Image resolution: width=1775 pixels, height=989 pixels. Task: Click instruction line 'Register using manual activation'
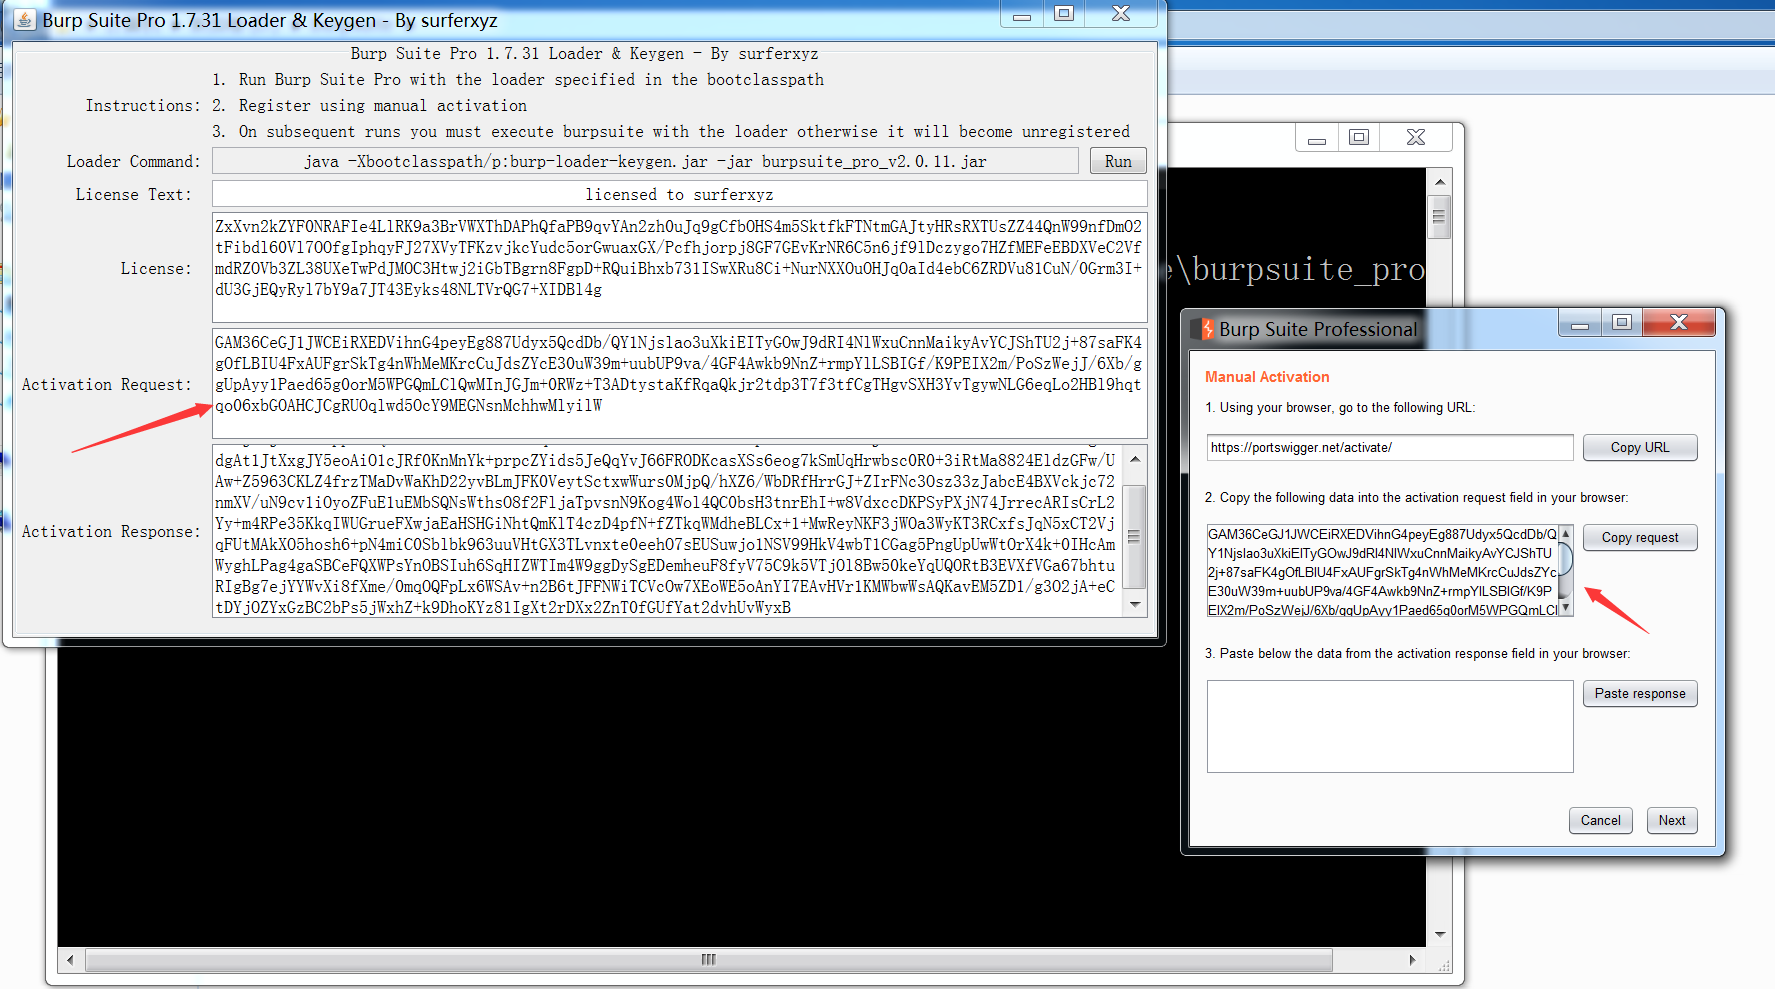pyautogui.click(x=382, y=106)
